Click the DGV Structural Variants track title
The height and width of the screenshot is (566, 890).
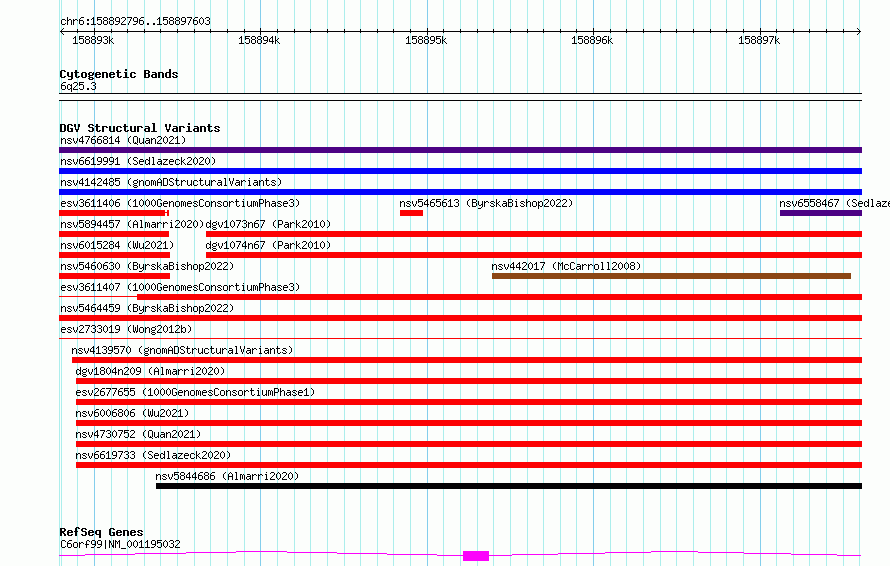pos(140,128)
